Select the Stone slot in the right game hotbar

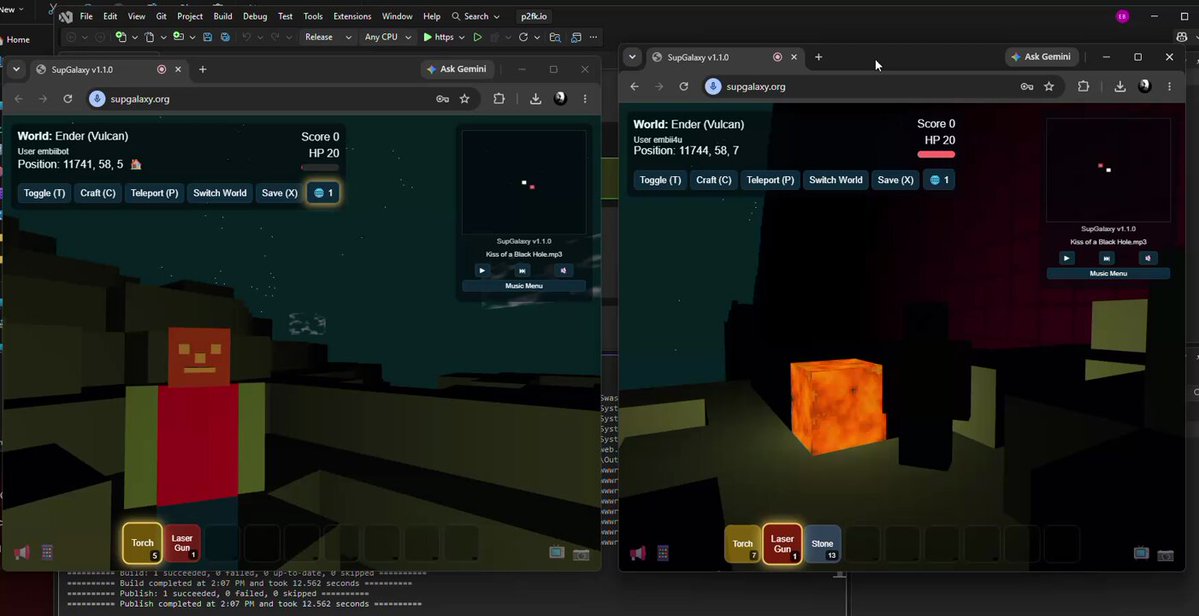822,544
